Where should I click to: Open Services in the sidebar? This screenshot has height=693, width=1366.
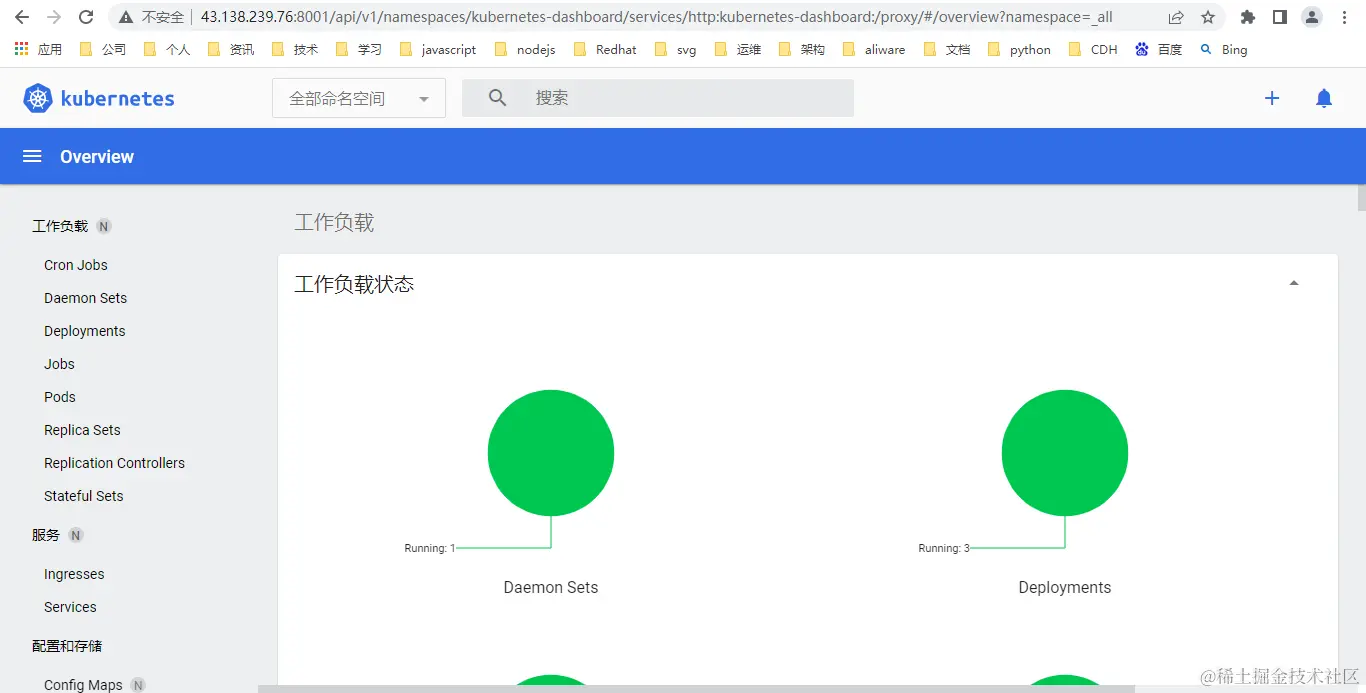[70, 607]
